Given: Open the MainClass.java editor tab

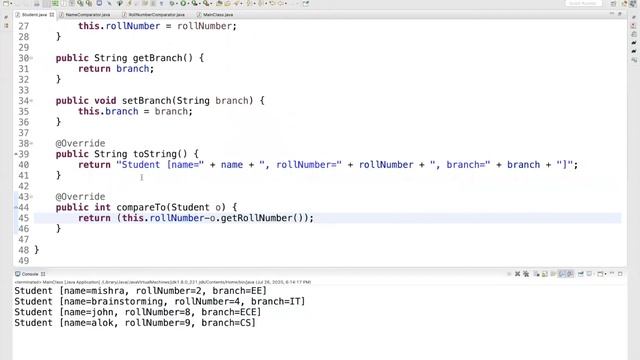Looking at the screenshot, I should click(x=218, y=14).
